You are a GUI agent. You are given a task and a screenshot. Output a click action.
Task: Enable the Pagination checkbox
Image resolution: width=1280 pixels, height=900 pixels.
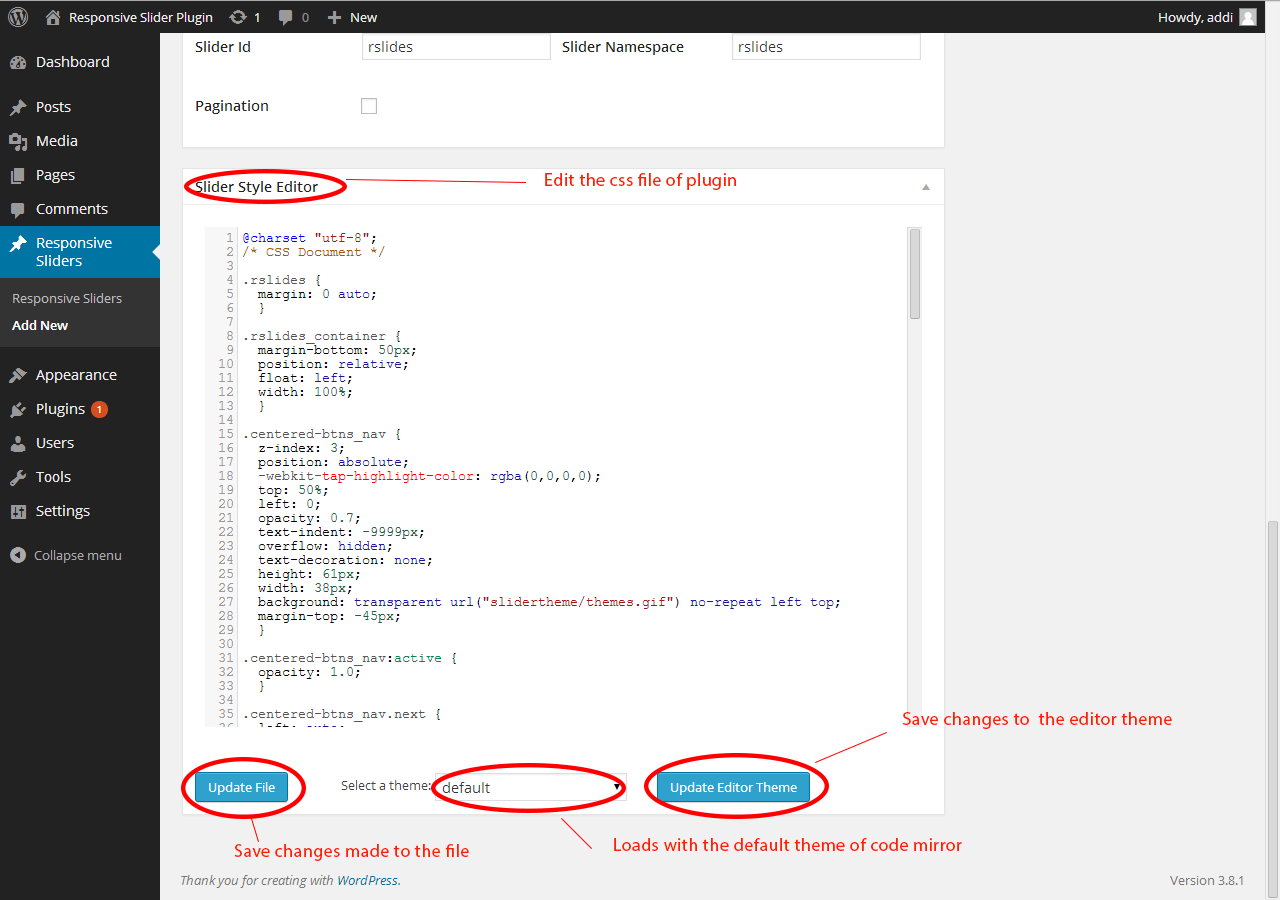pos(369,106)
